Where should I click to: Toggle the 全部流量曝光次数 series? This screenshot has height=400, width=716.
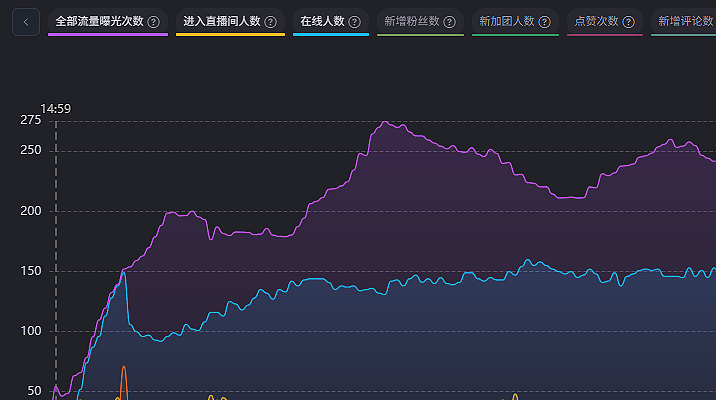click(x=100, y=21)
